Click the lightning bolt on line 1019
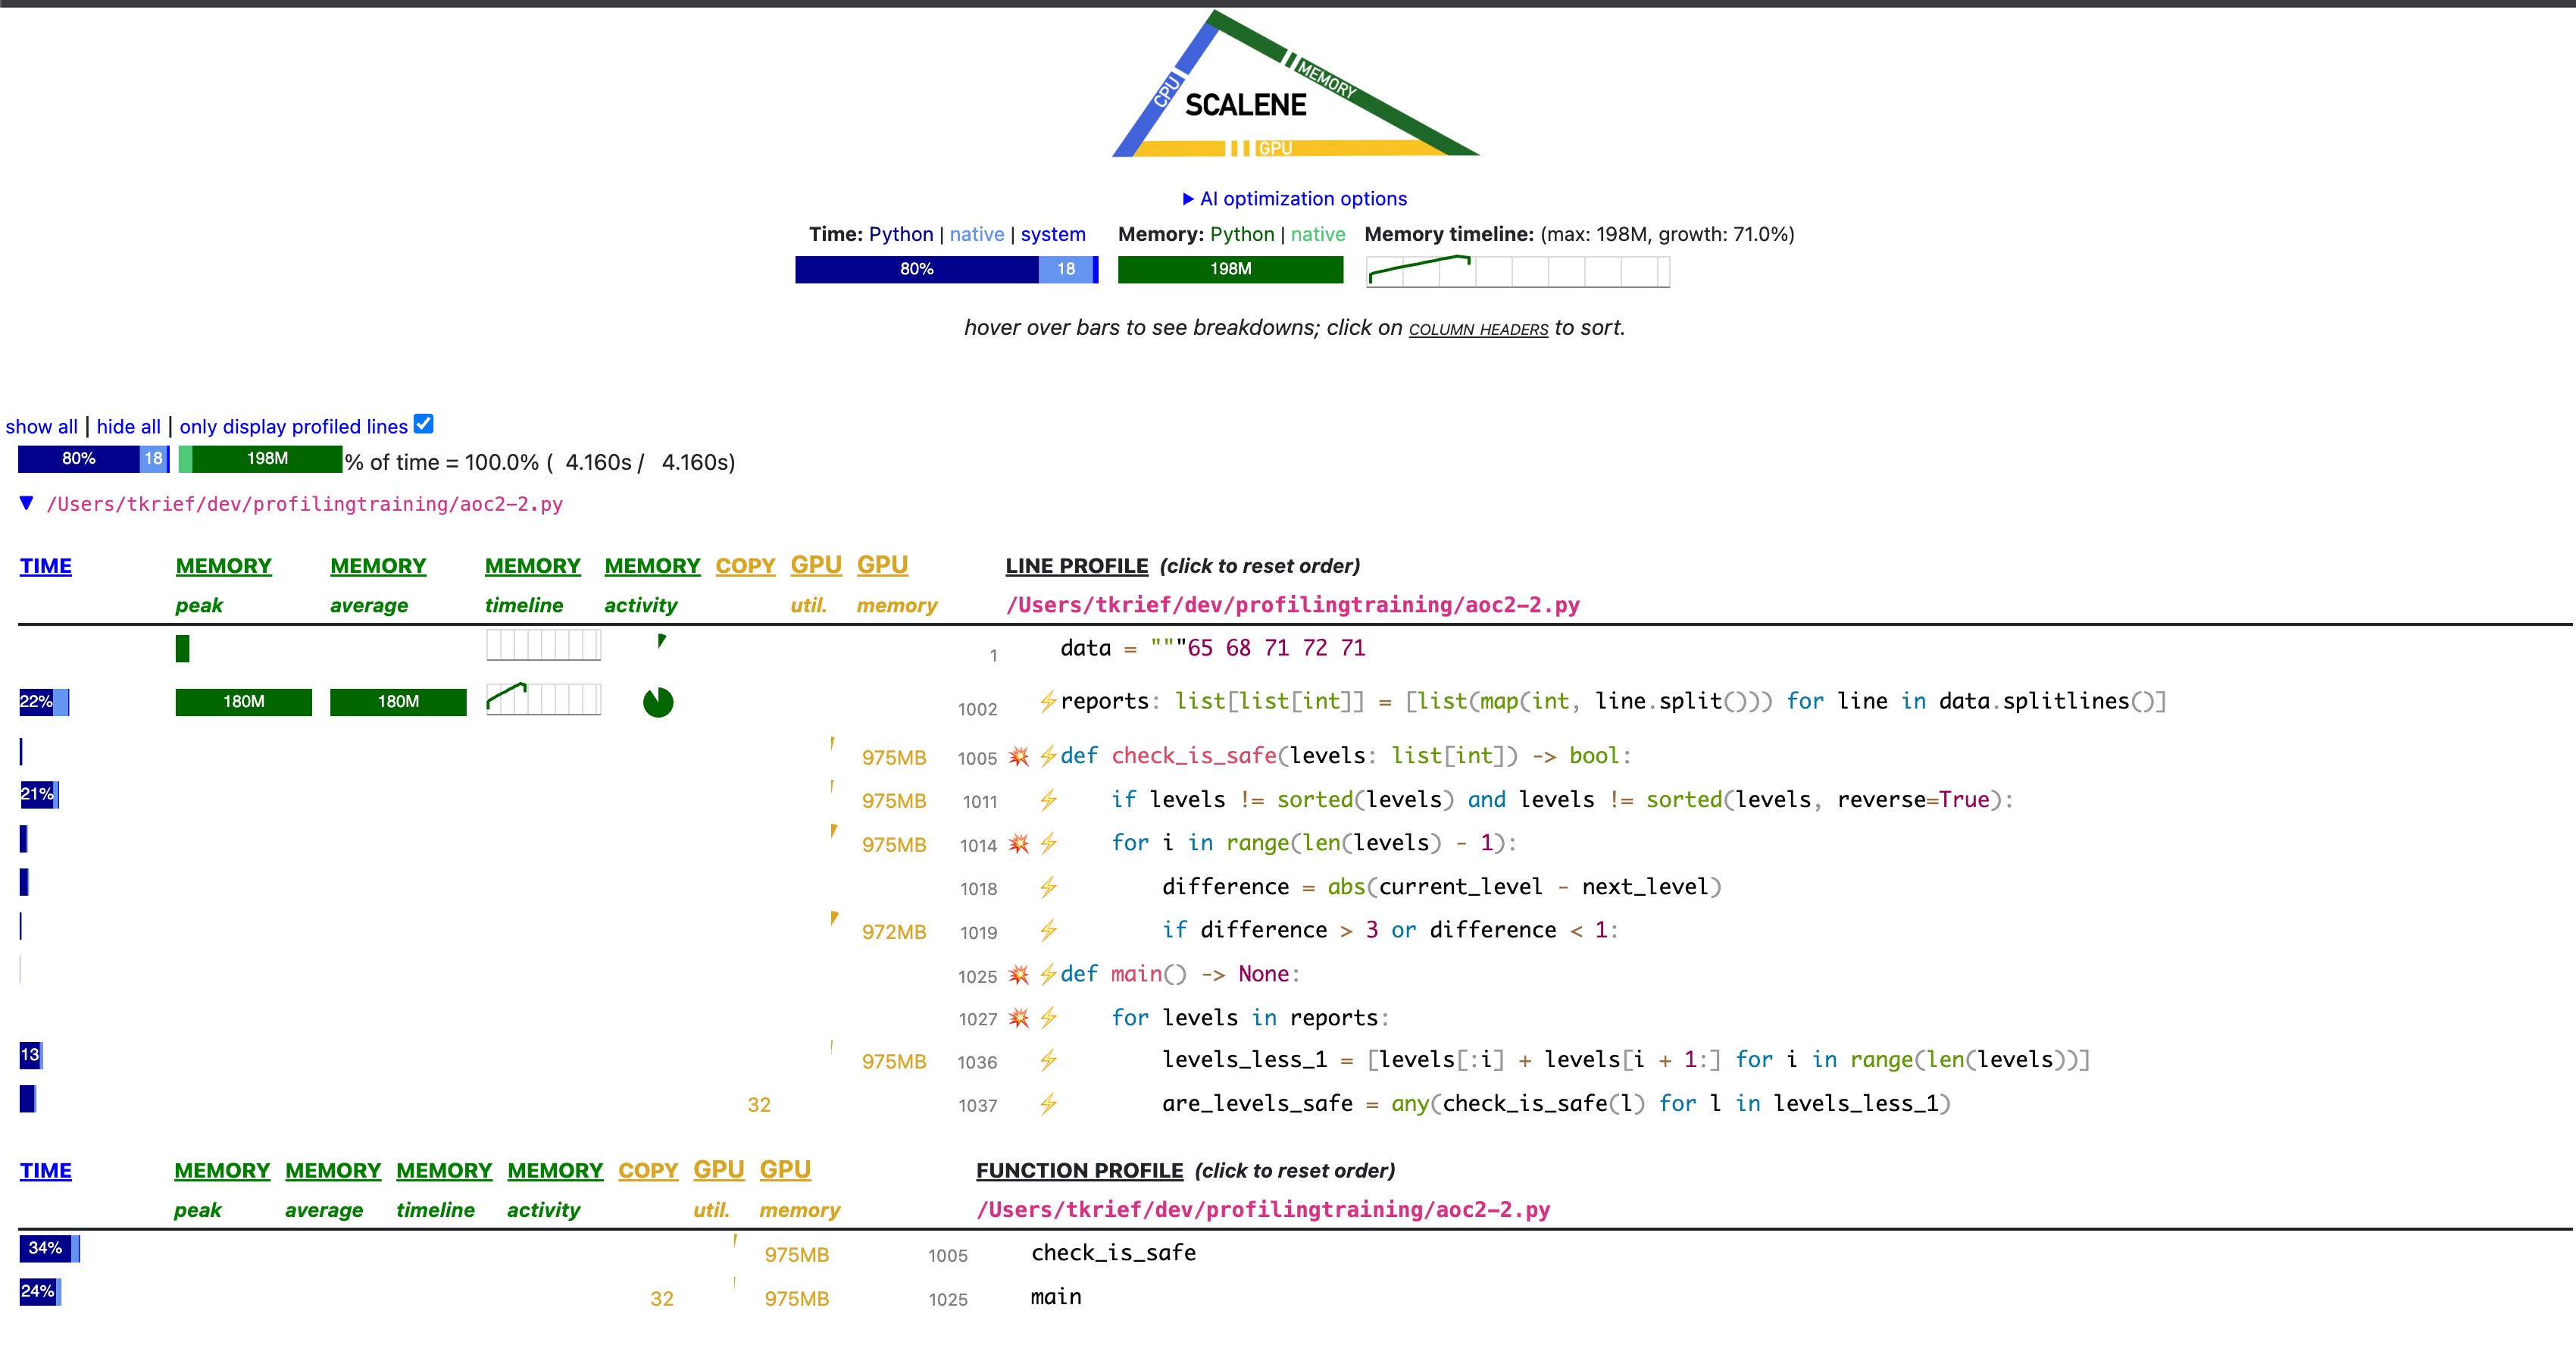Viewport: 2576px width, 1358px height. (x=1047, y=931)
